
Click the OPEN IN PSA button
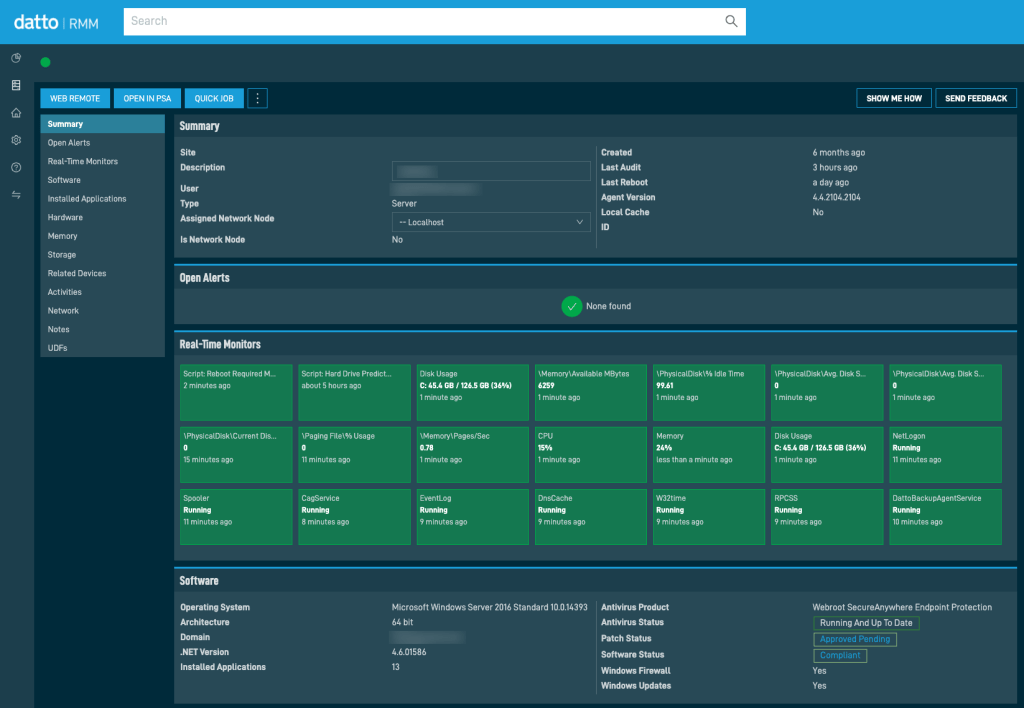coord(147,98)
